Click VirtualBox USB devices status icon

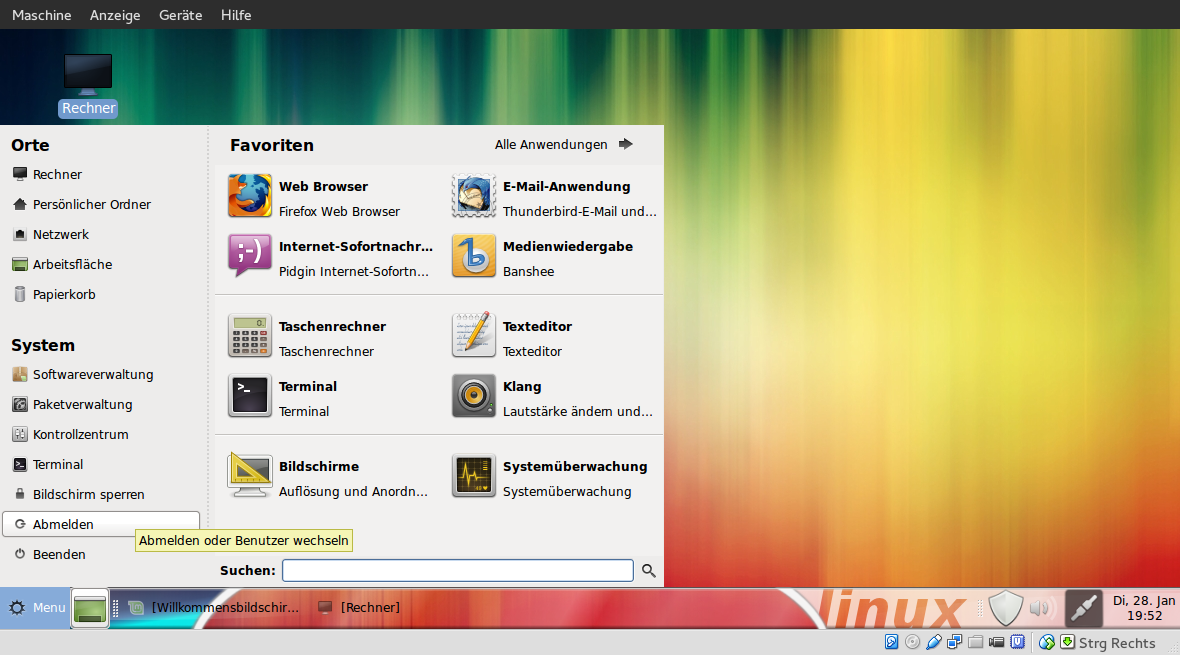point(934,642)
